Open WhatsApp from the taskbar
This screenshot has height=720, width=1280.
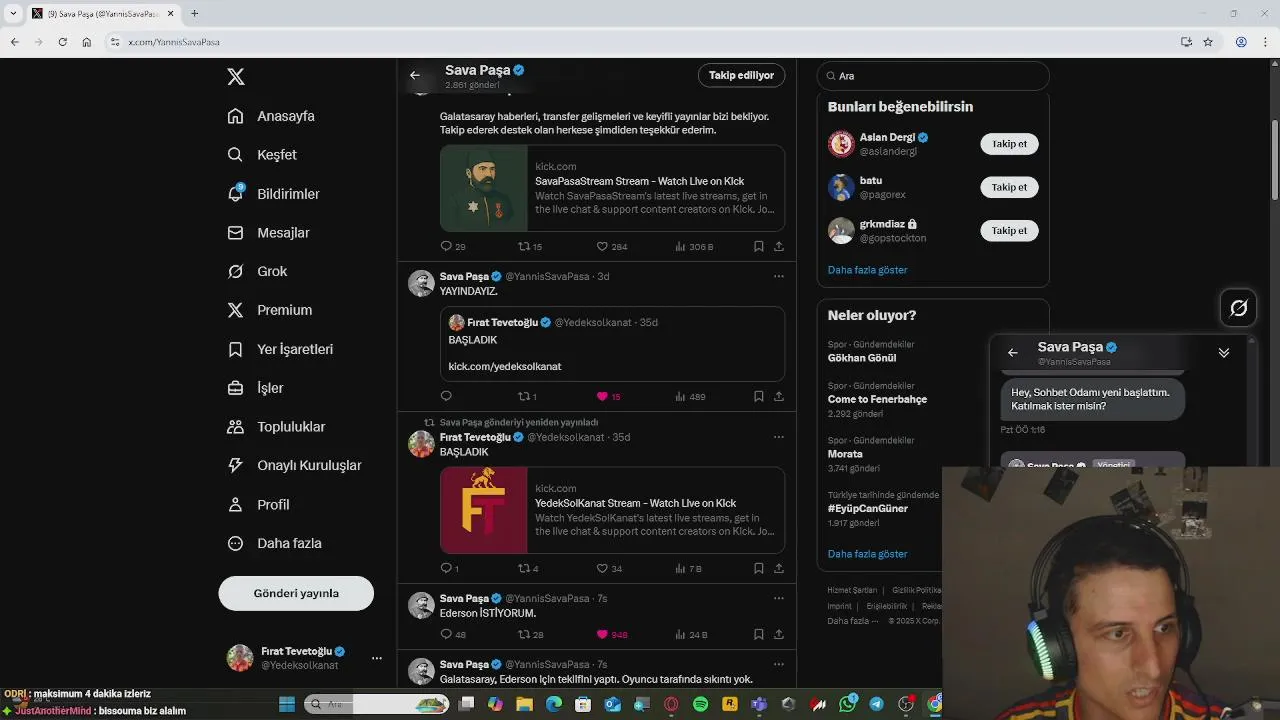(848, 705)
